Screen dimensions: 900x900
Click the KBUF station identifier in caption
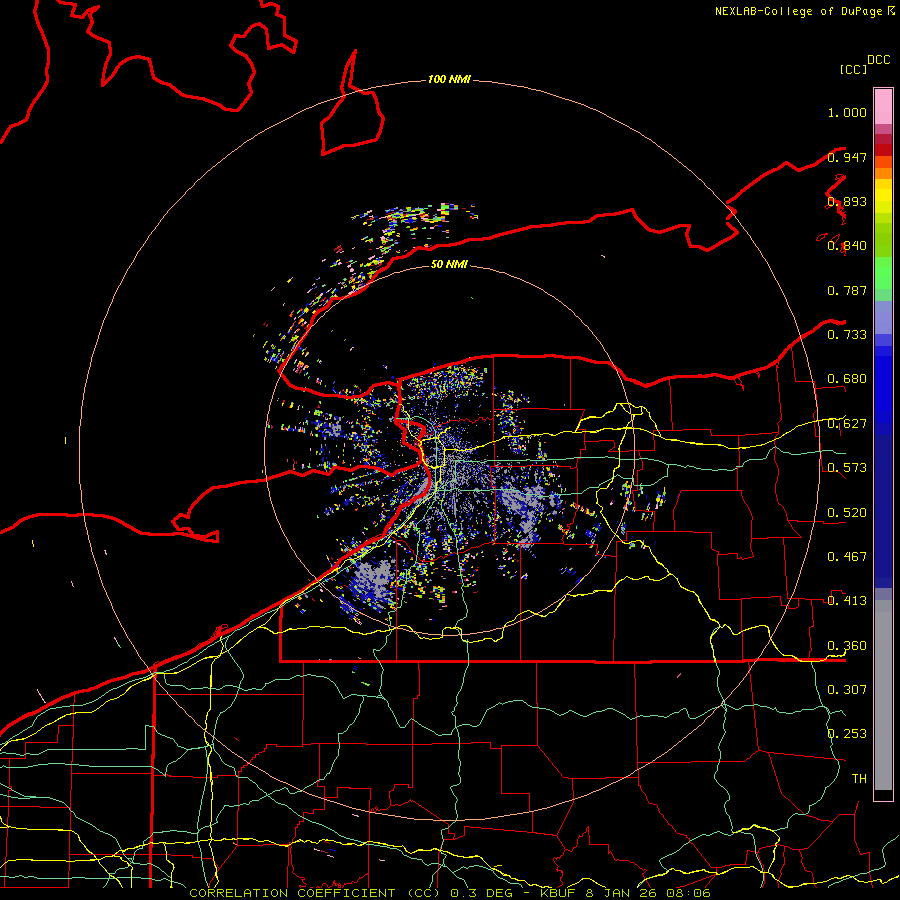pyautogui.click(x=557, y=893)
